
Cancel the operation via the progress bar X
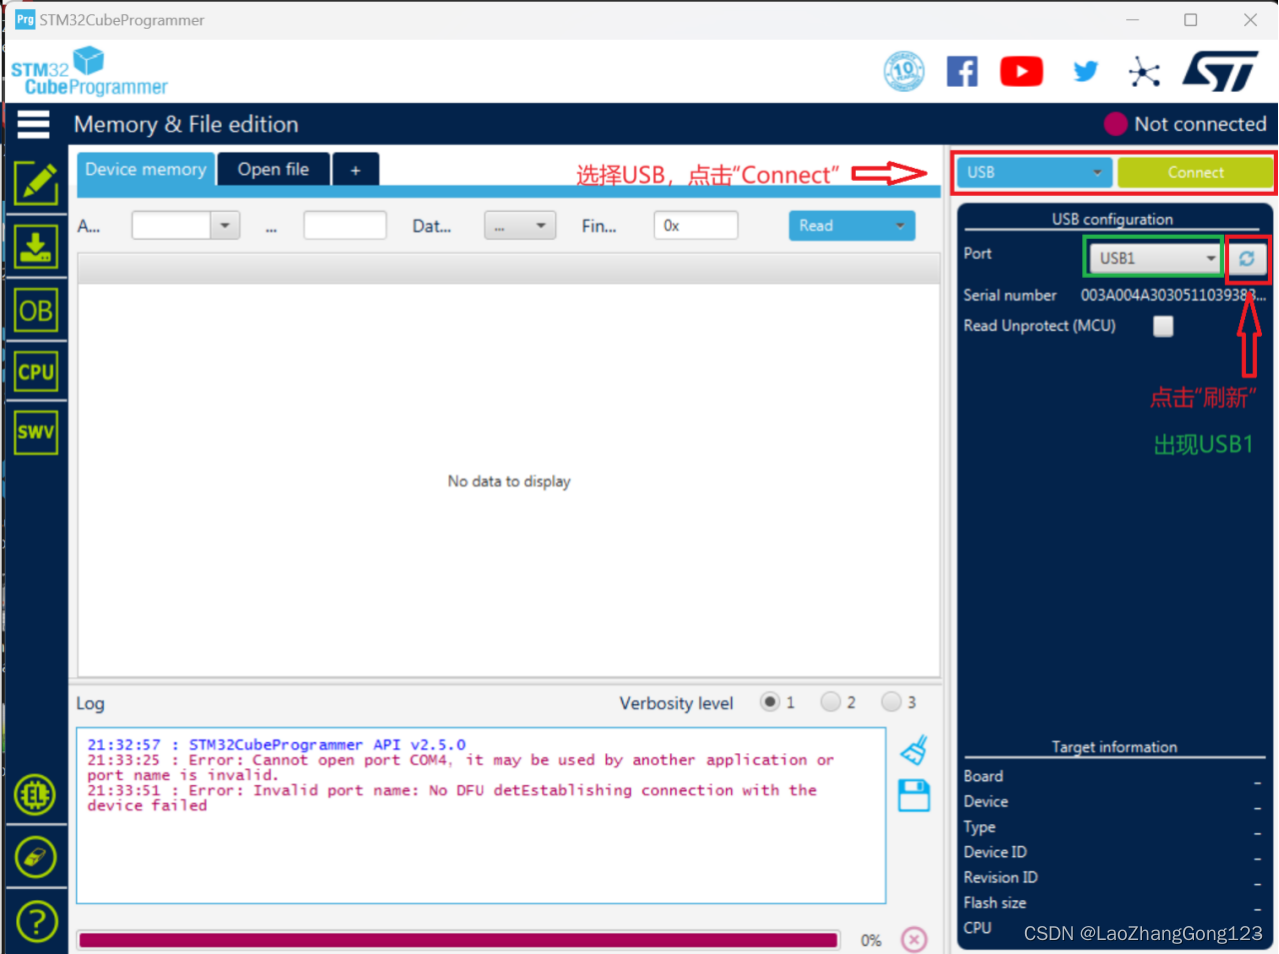(913, 939)
